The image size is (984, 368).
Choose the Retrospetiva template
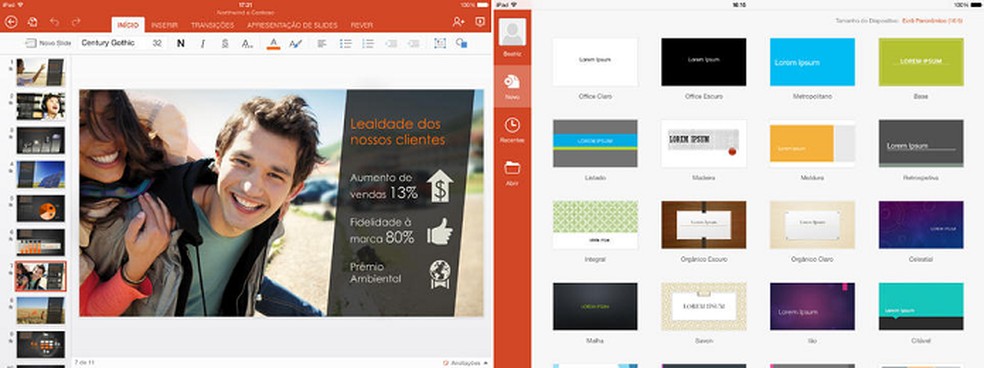[921, 143]
